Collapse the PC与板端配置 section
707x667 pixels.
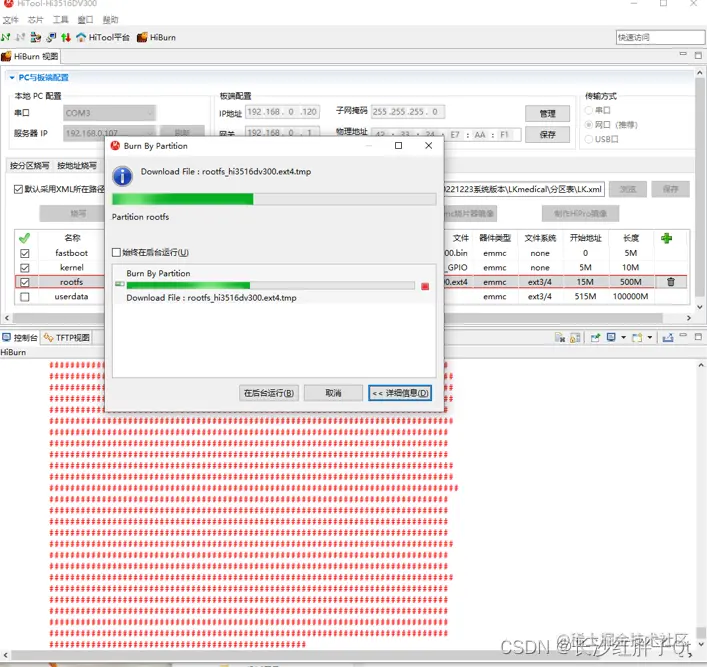pyautogui.click(x=12, y=78)
